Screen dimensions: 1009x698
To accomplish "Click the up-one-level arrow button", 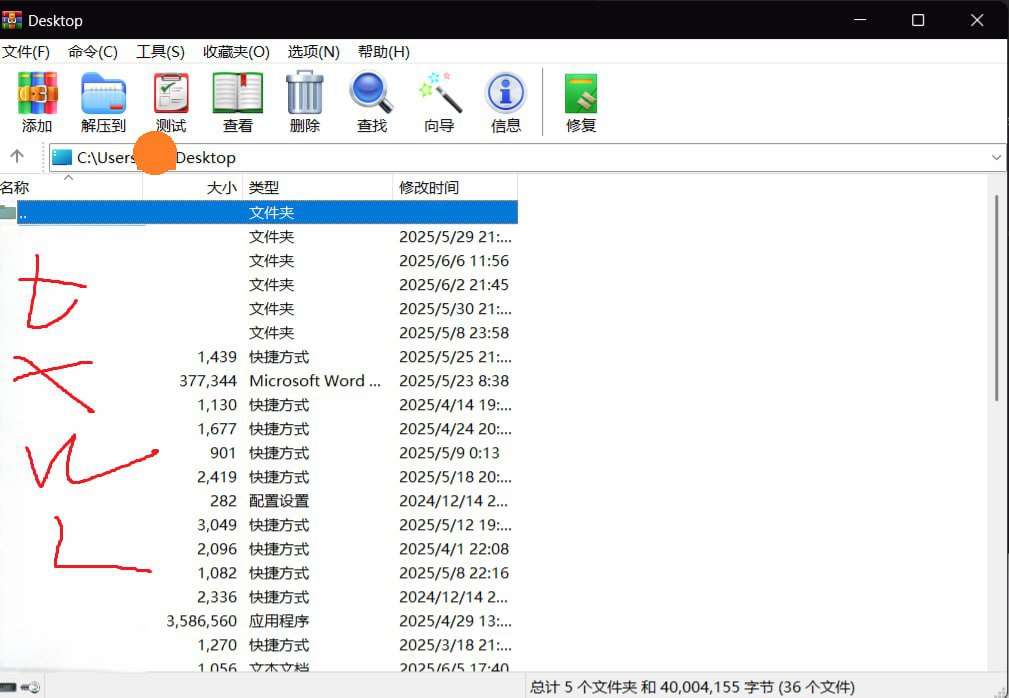I will 17,156.
